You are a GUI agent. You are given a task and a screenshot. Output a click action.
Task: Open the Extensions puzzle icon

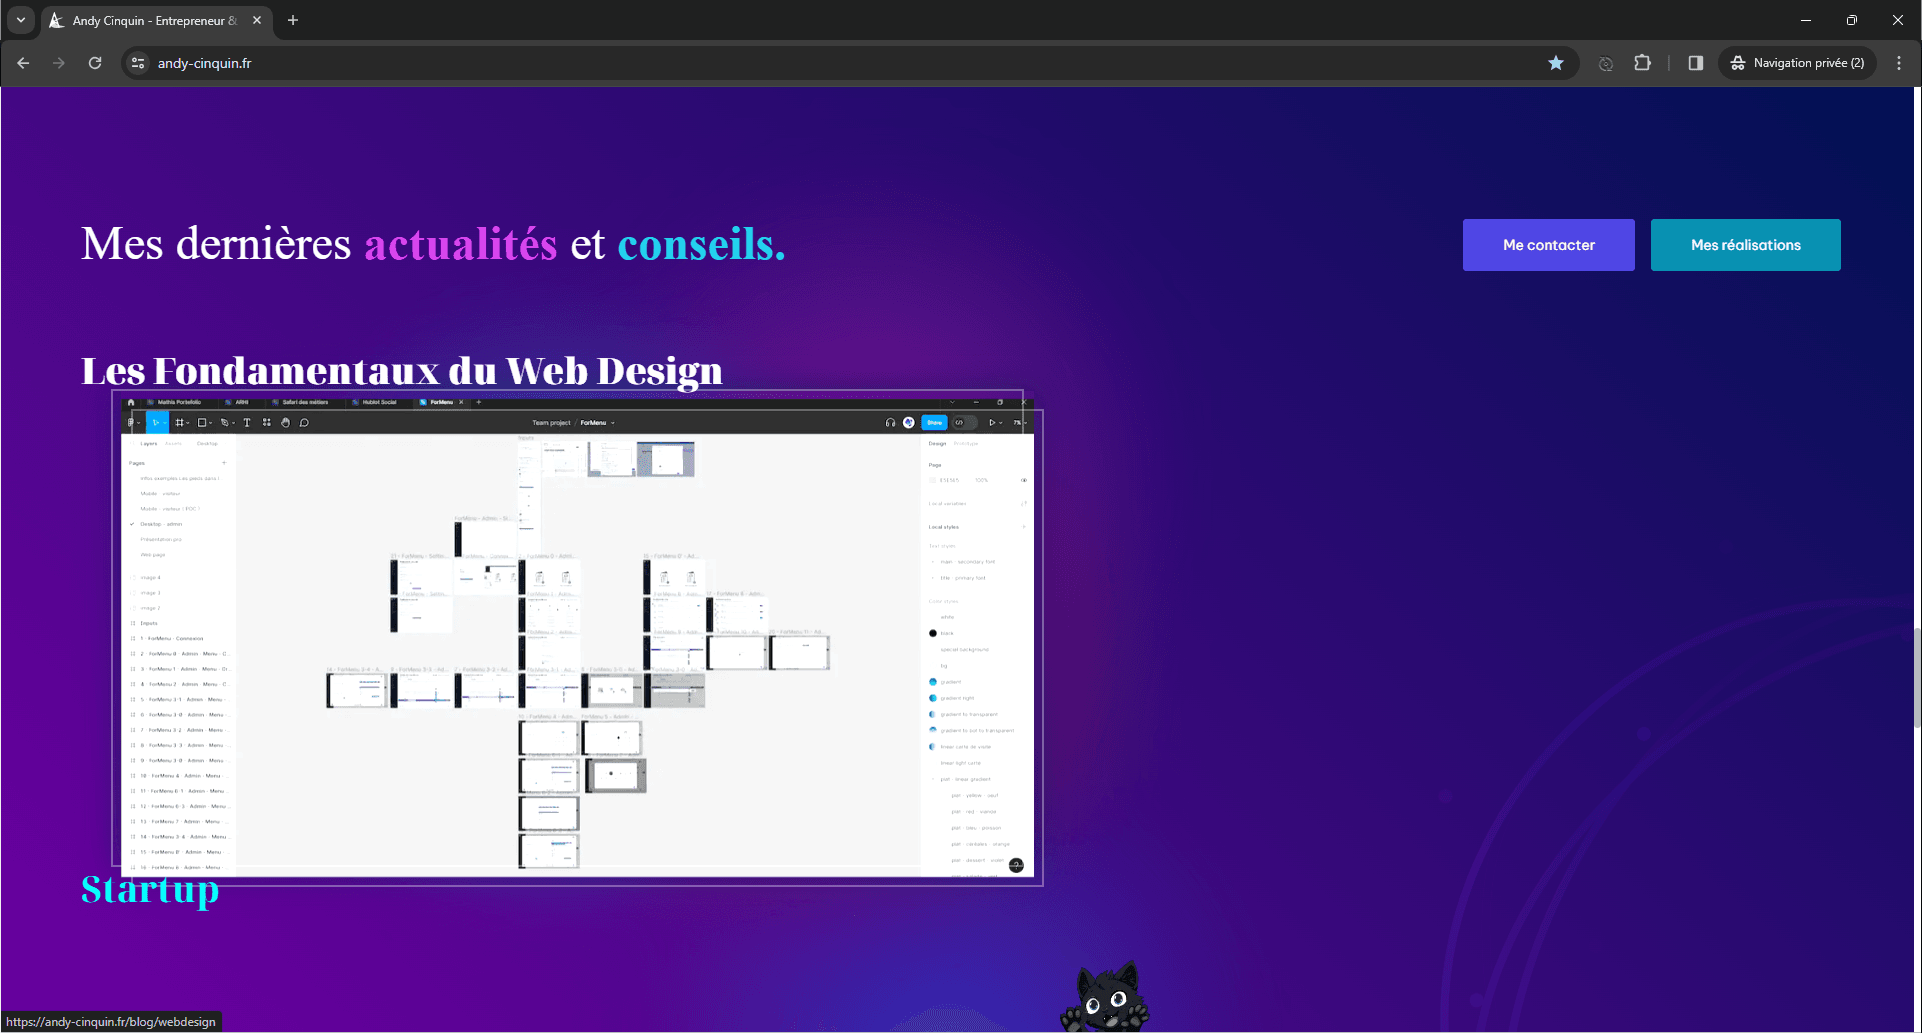[x=1642, y=63]
